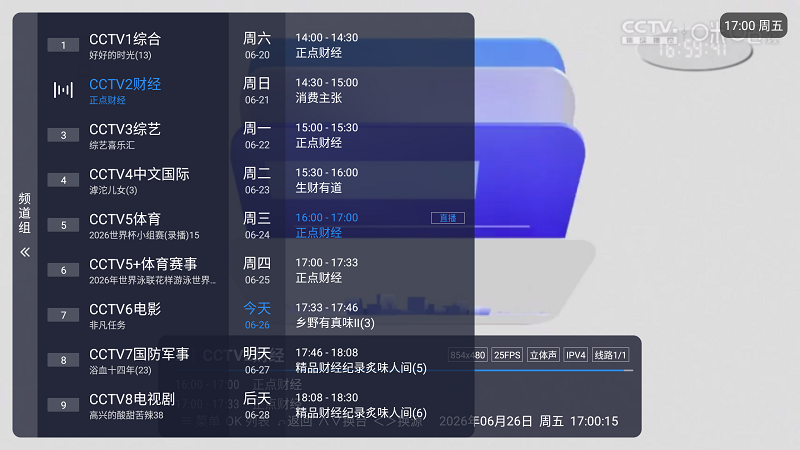
Task: Click the 立体声 audio badge
Action: [x=543, y=355]
